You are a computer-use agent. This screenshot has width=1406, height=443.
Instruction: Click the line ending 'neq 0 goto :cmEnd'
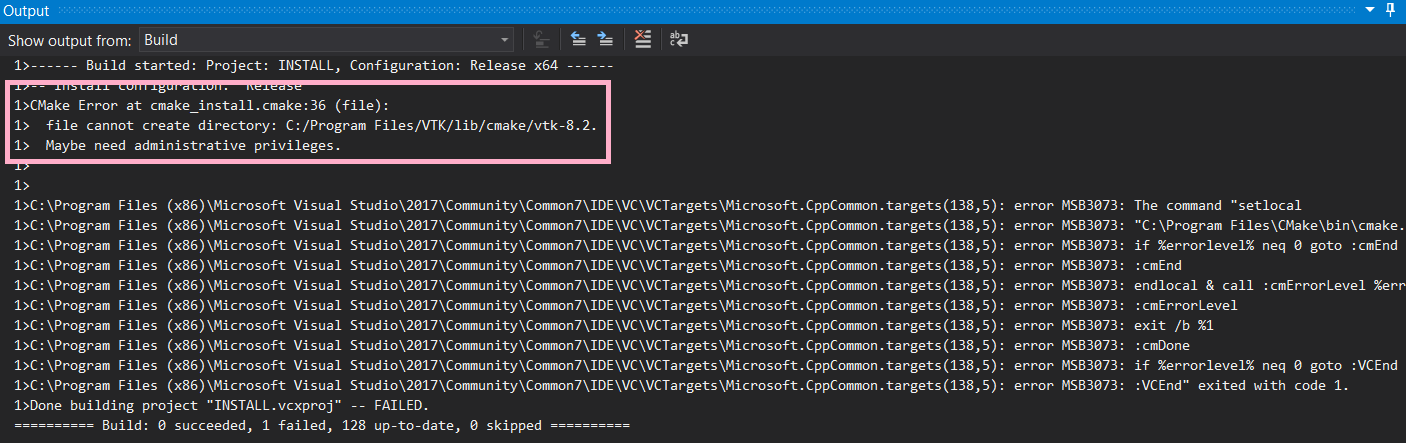705,245
